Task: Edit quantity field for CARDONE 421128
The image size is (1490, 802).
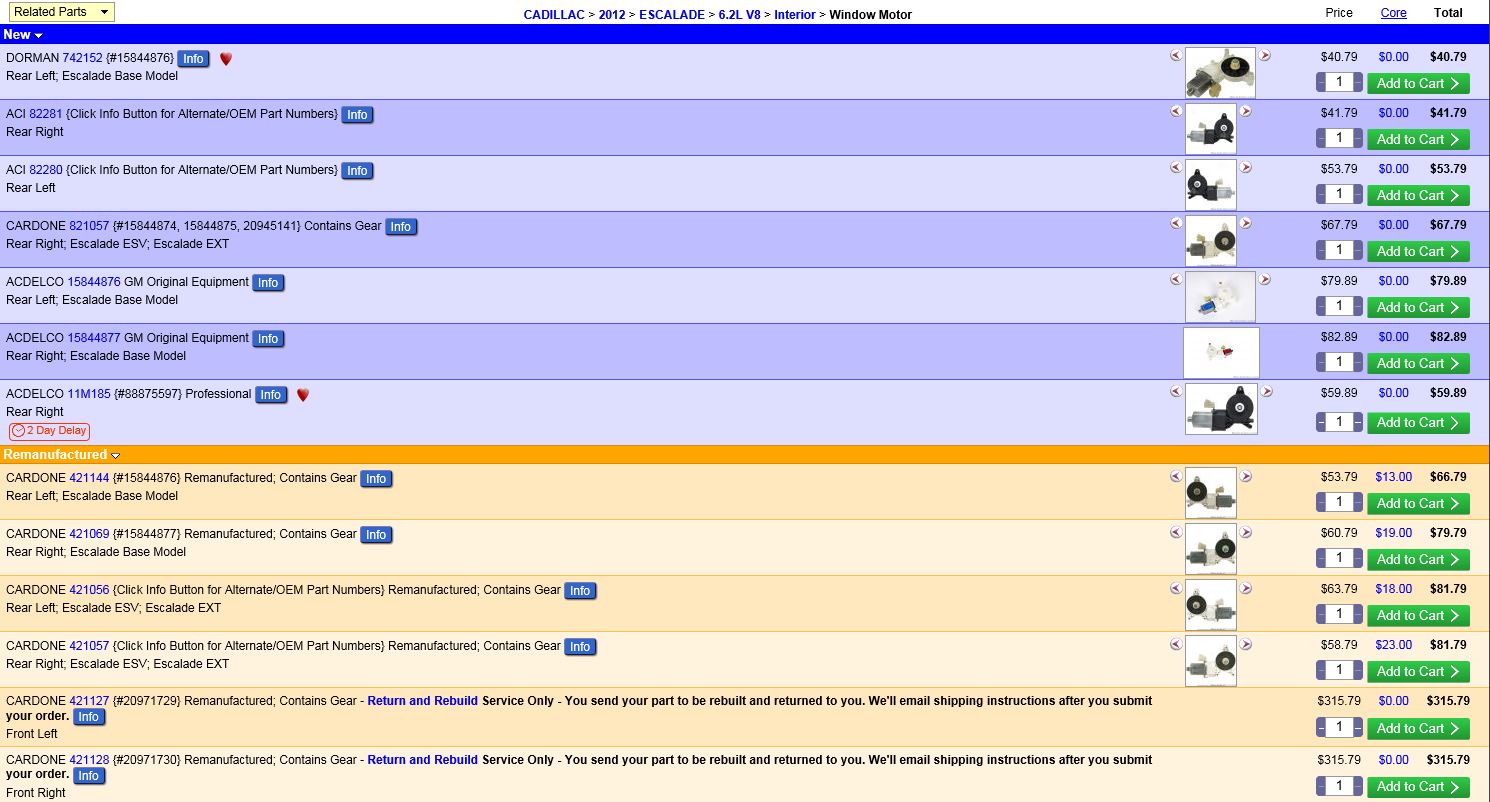Action: pyautogui.click(x=1339, y=786)
